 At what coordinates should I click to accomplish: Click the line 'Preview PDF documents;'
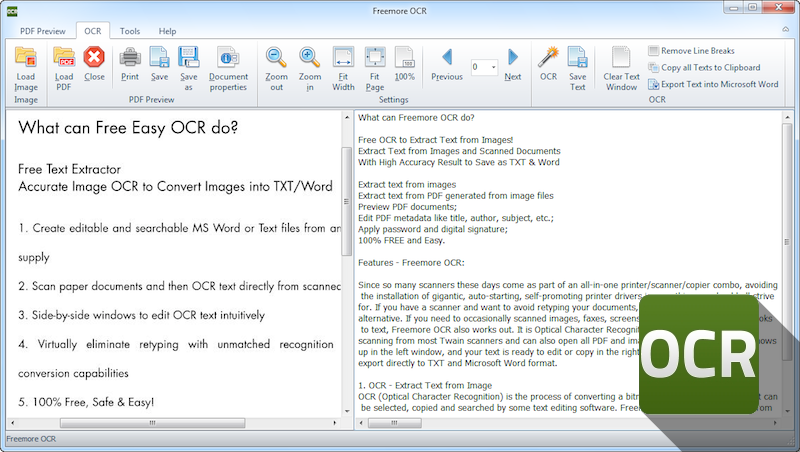click(x=407, y=207)
